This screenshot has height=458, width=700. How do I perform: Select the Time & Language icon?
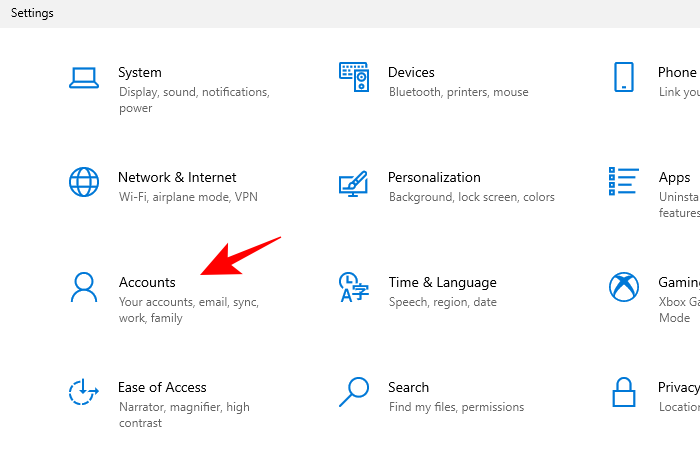(354, 287)
